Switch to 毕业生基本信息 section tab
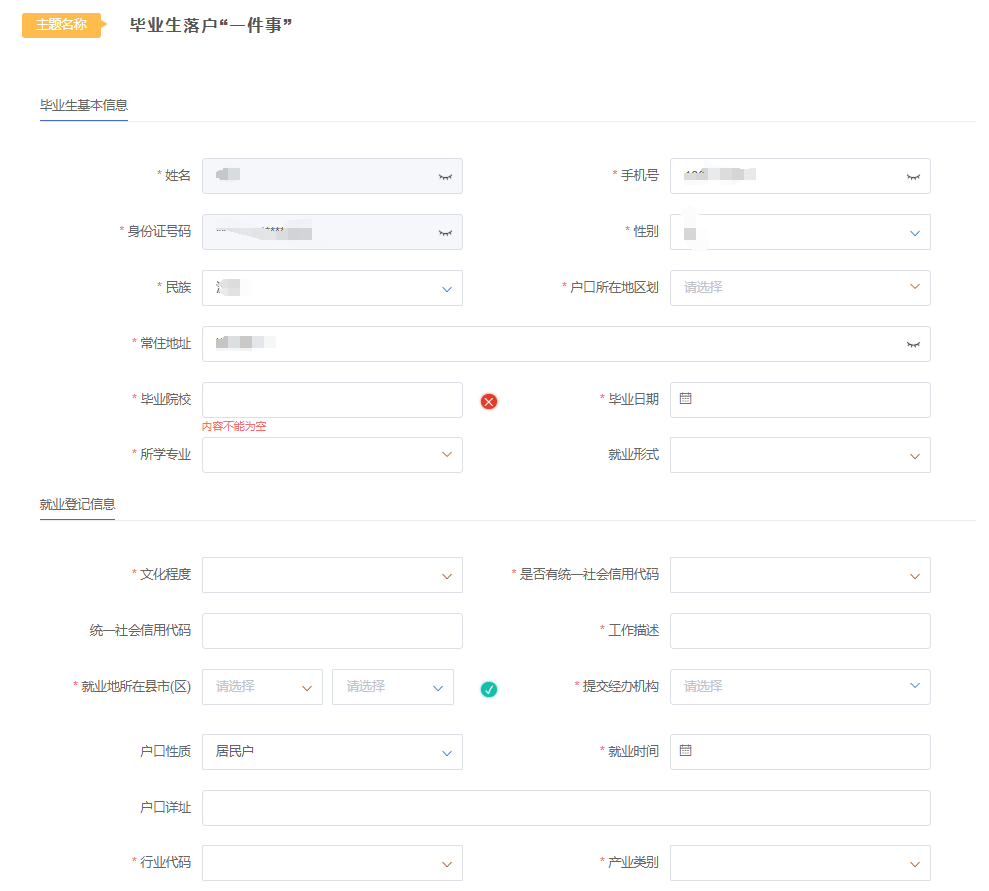 (x=84, y=105)
